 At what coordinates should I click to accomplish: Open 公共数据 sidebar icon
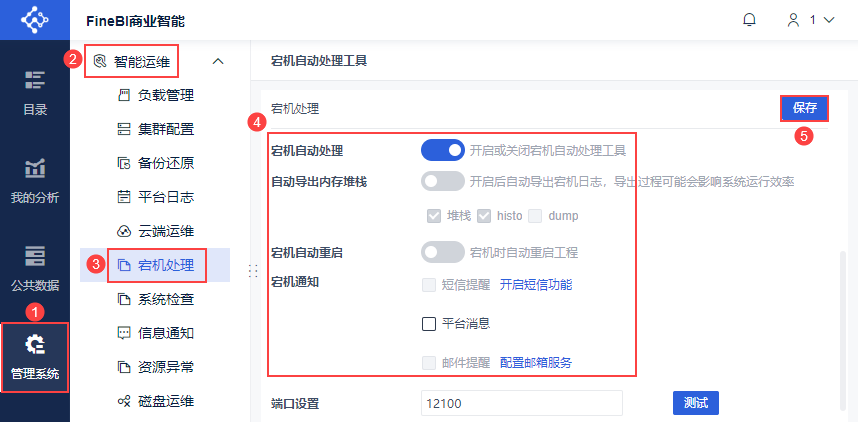pyautogui.click(x=35, y=256)
